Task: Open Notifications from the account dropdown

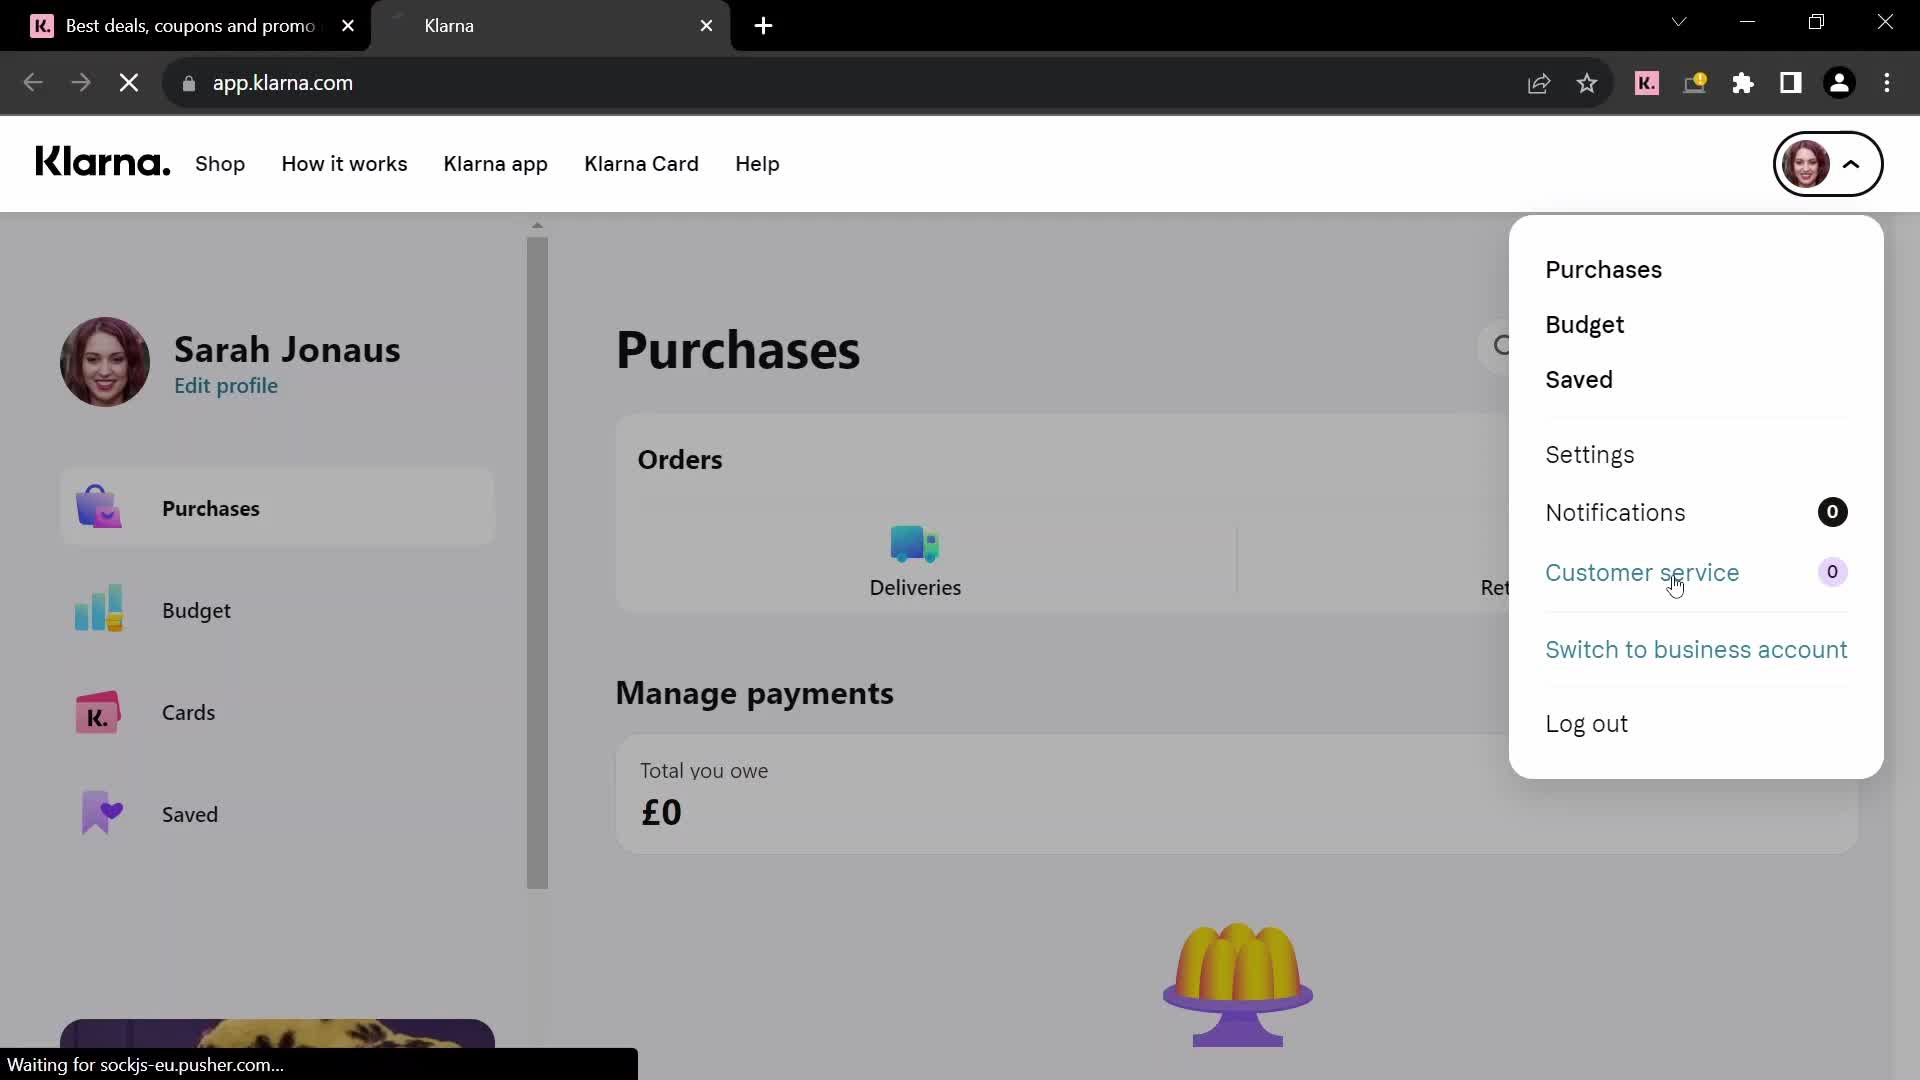Action: click(x=1615, y=513)
